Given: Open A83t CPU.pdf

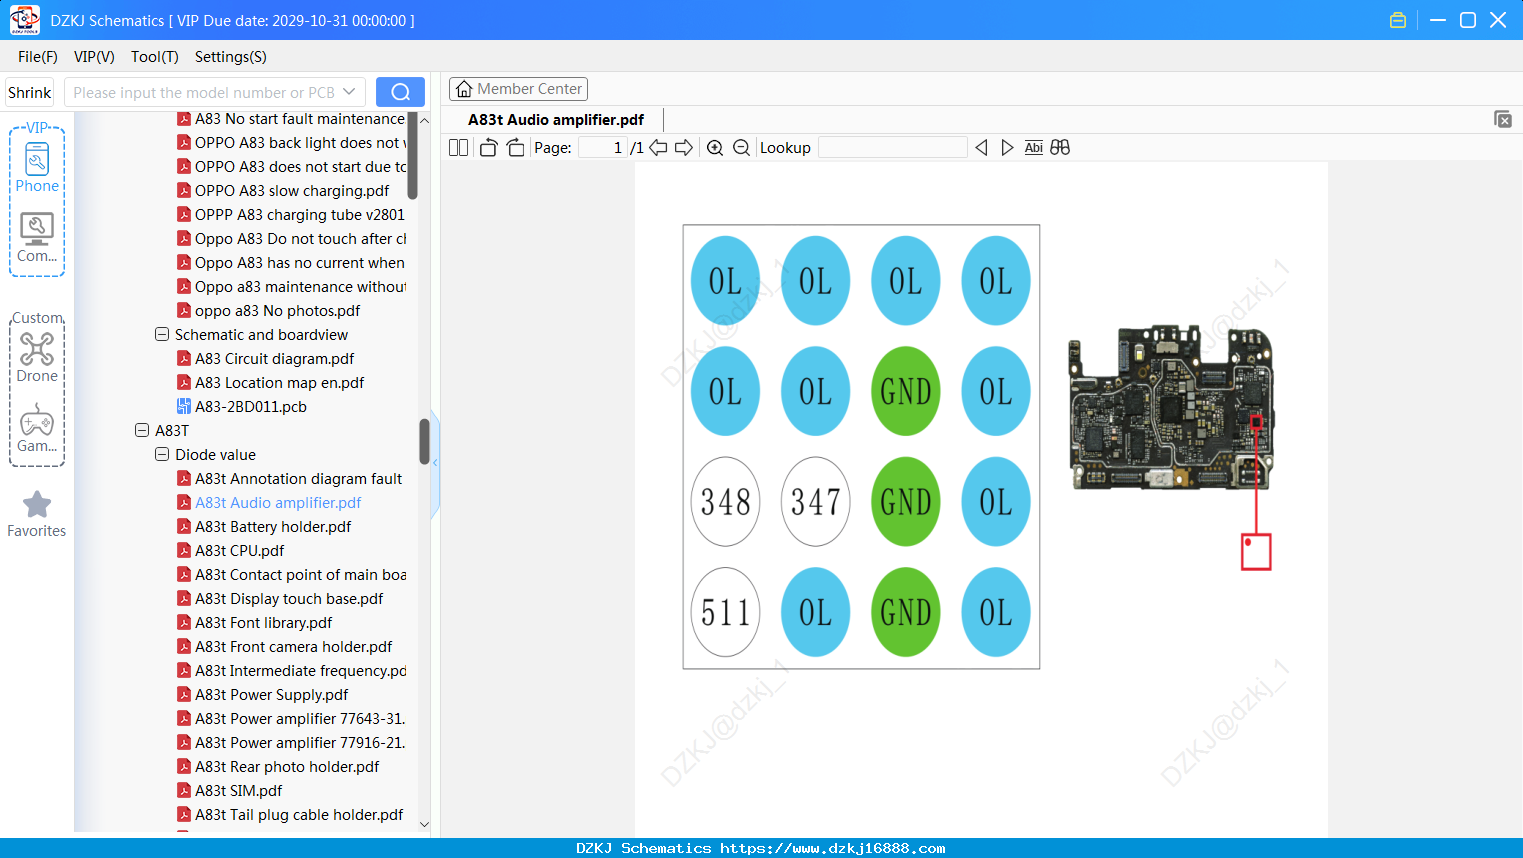Looking at the screenshot, I should 239,551.
